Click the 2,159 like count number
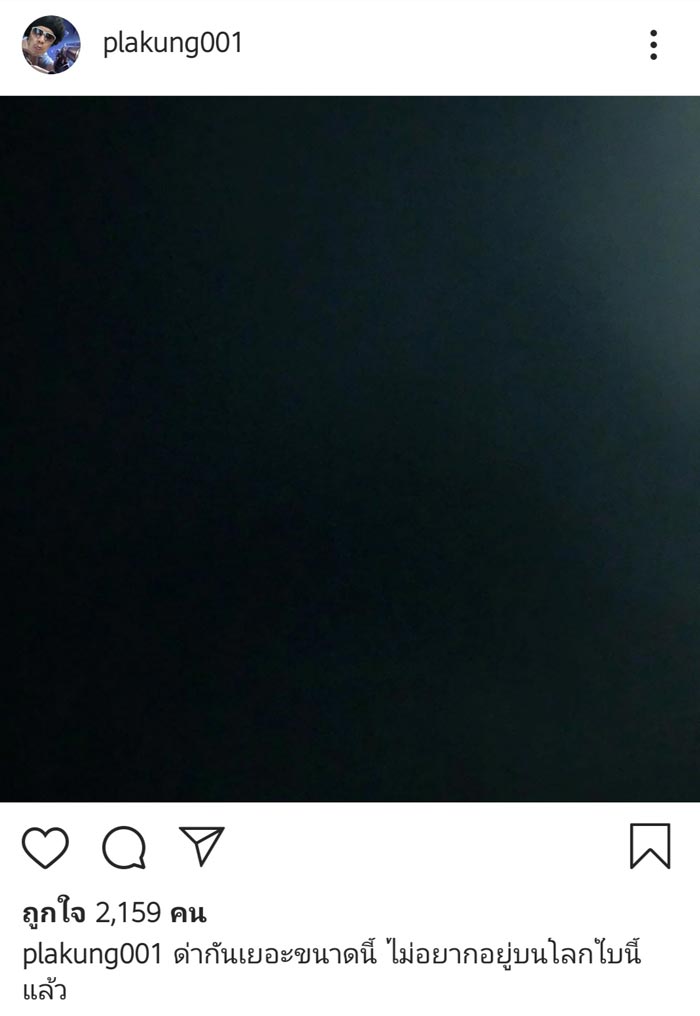Viewport: 700px width, 1016px height. pyautogui.click(x=128, y=913)
